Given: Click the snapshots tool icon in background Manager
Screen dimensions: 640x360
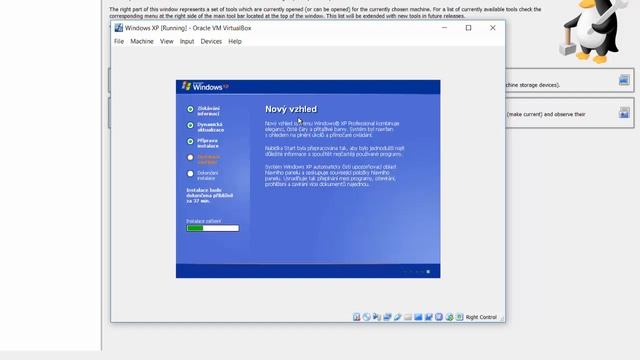Looking at the screenshot, I should (624, 112).
